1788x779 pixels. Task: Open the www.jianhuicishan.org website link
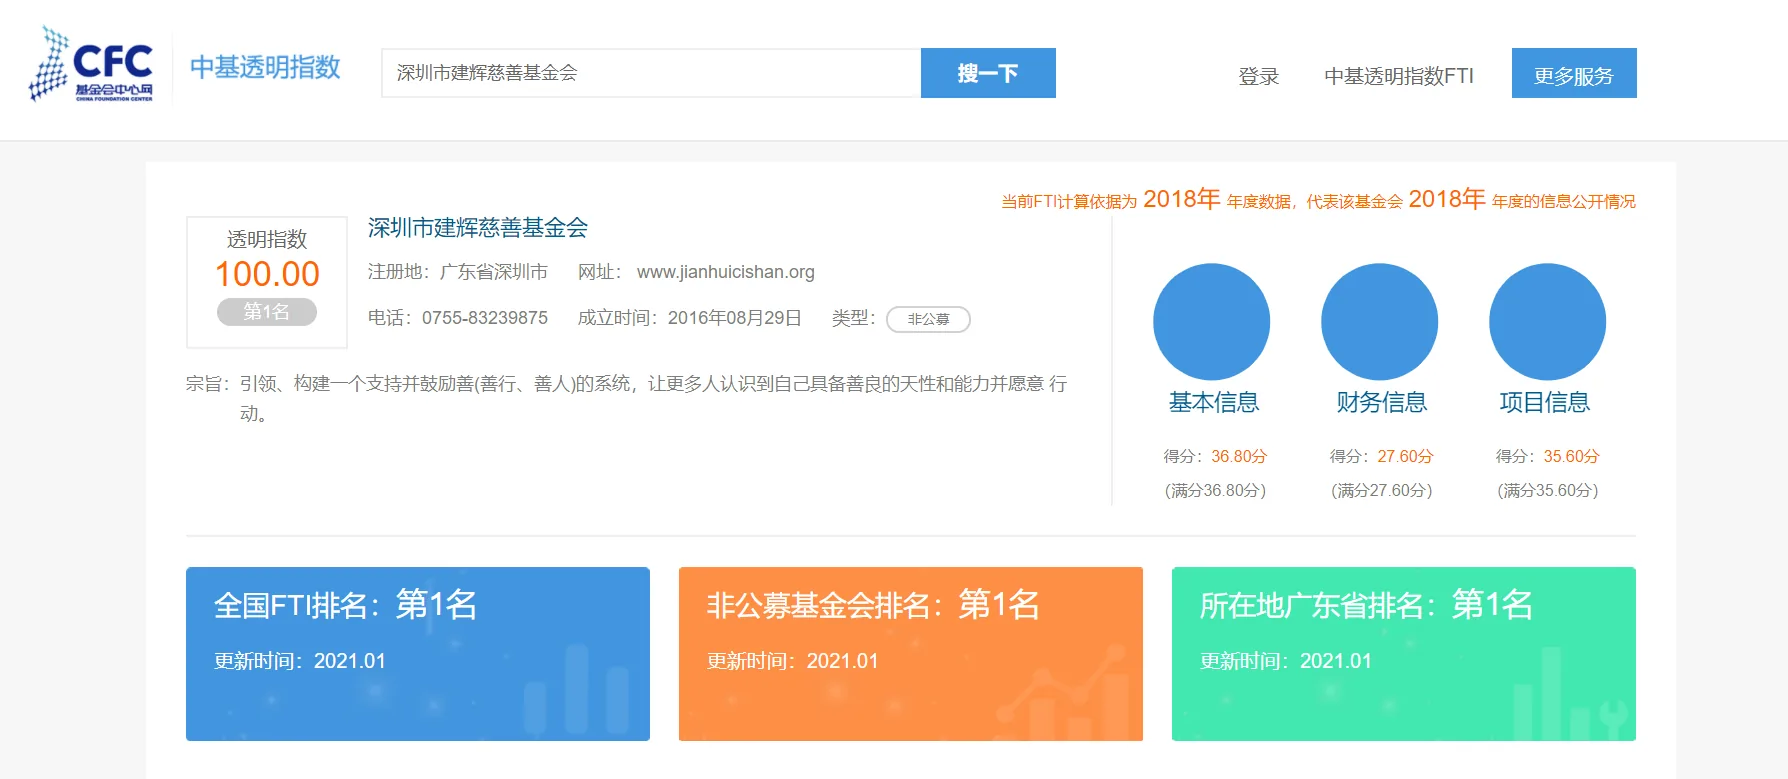click(x=726, y=272)
